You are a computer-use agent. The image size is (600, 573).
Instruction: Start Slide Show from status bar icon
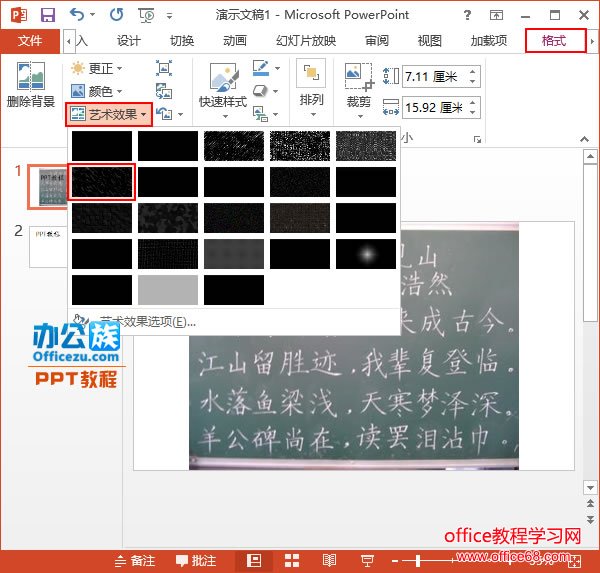coord(367,561)
